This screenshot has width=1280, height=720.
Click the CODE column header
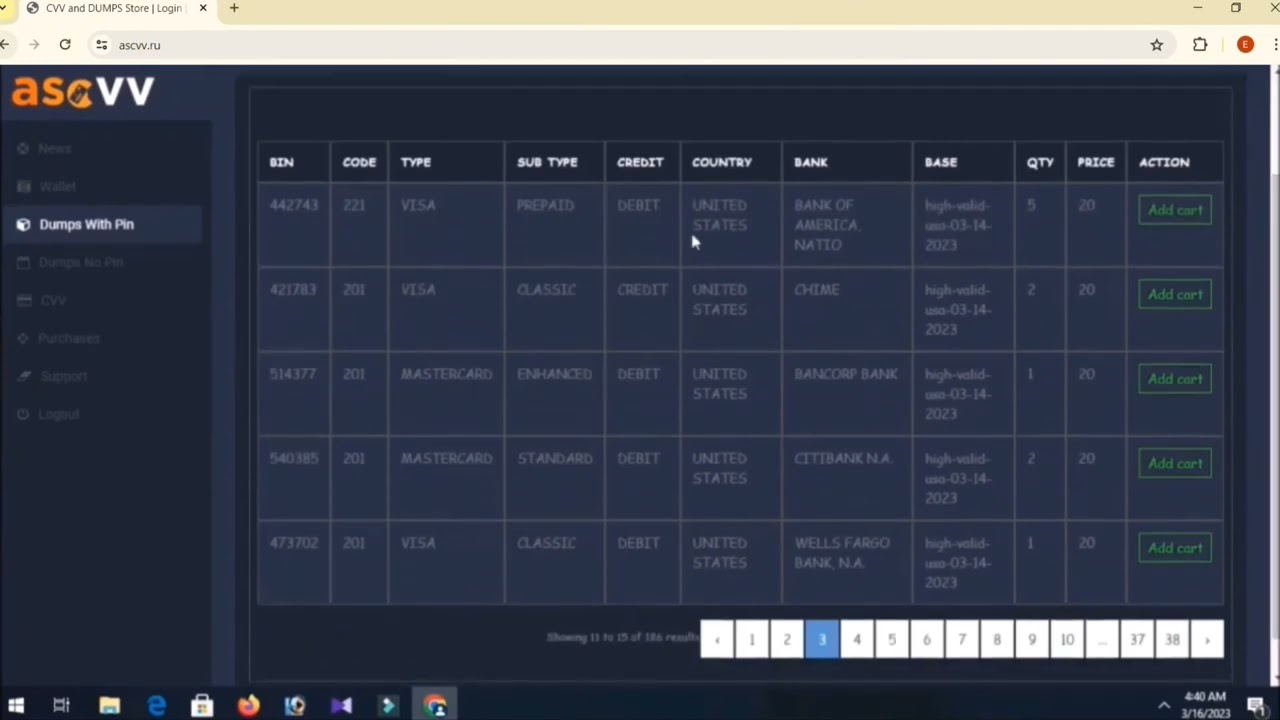[x=359, y=162]
